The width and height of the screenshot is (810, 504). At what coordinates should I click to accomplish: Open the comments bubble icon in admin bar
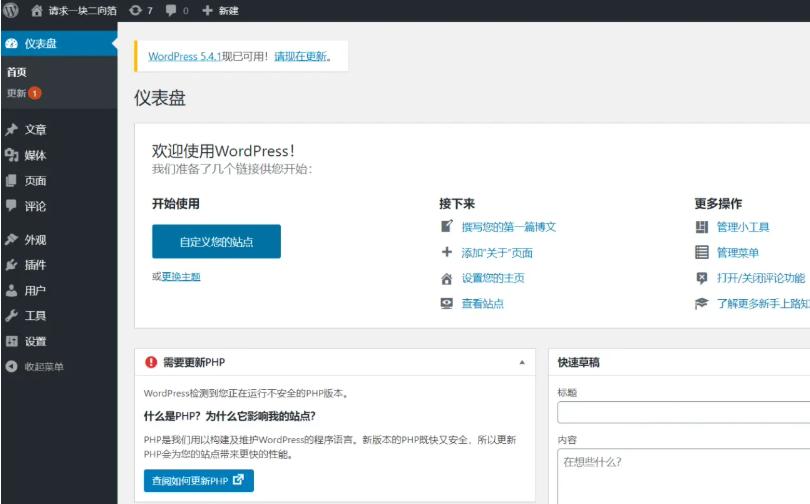click(x=171, y=10)
